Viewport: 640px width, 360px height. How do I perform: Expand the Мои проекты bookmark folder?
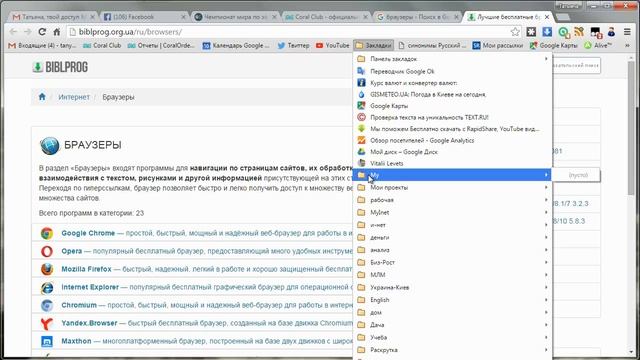[x=452, y=187]
